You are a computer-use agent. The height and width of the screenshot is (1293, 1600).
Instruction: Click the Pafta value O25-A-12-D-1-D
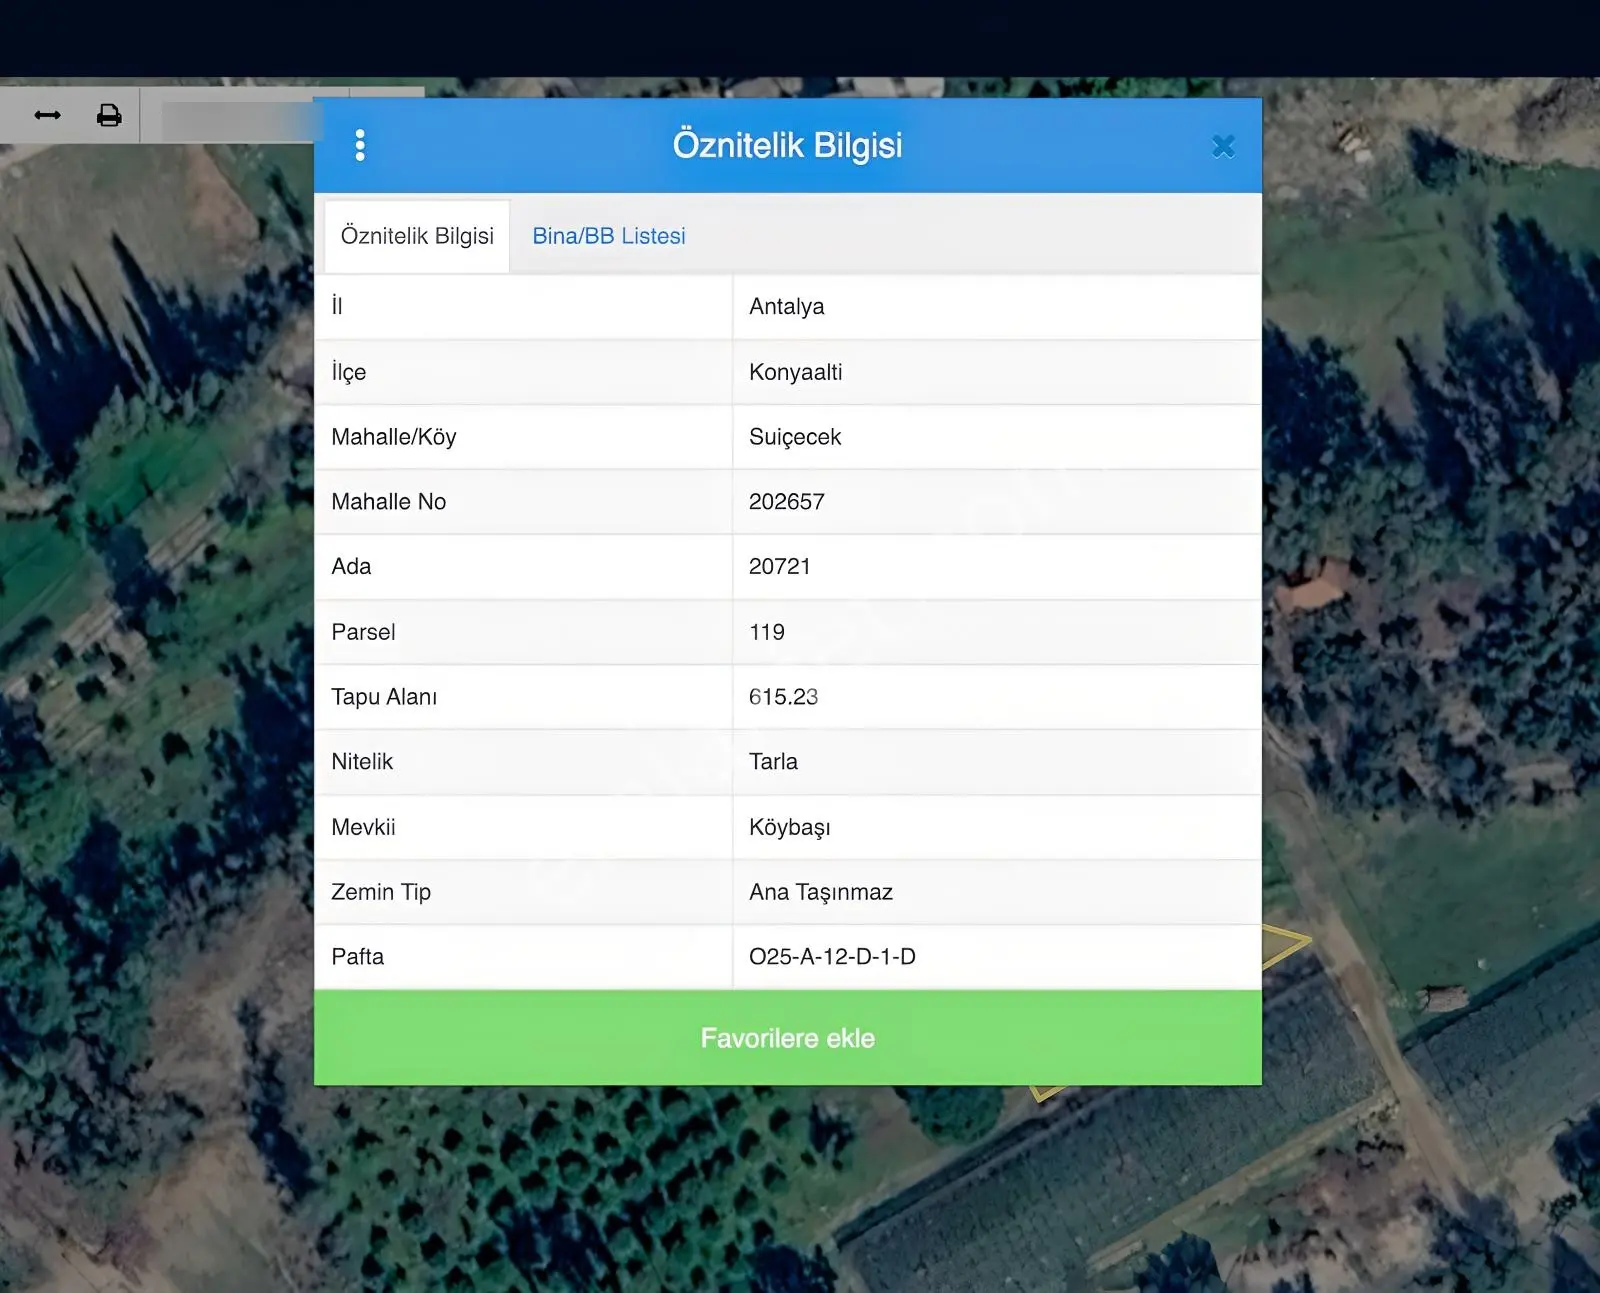[x=833, y=957]
